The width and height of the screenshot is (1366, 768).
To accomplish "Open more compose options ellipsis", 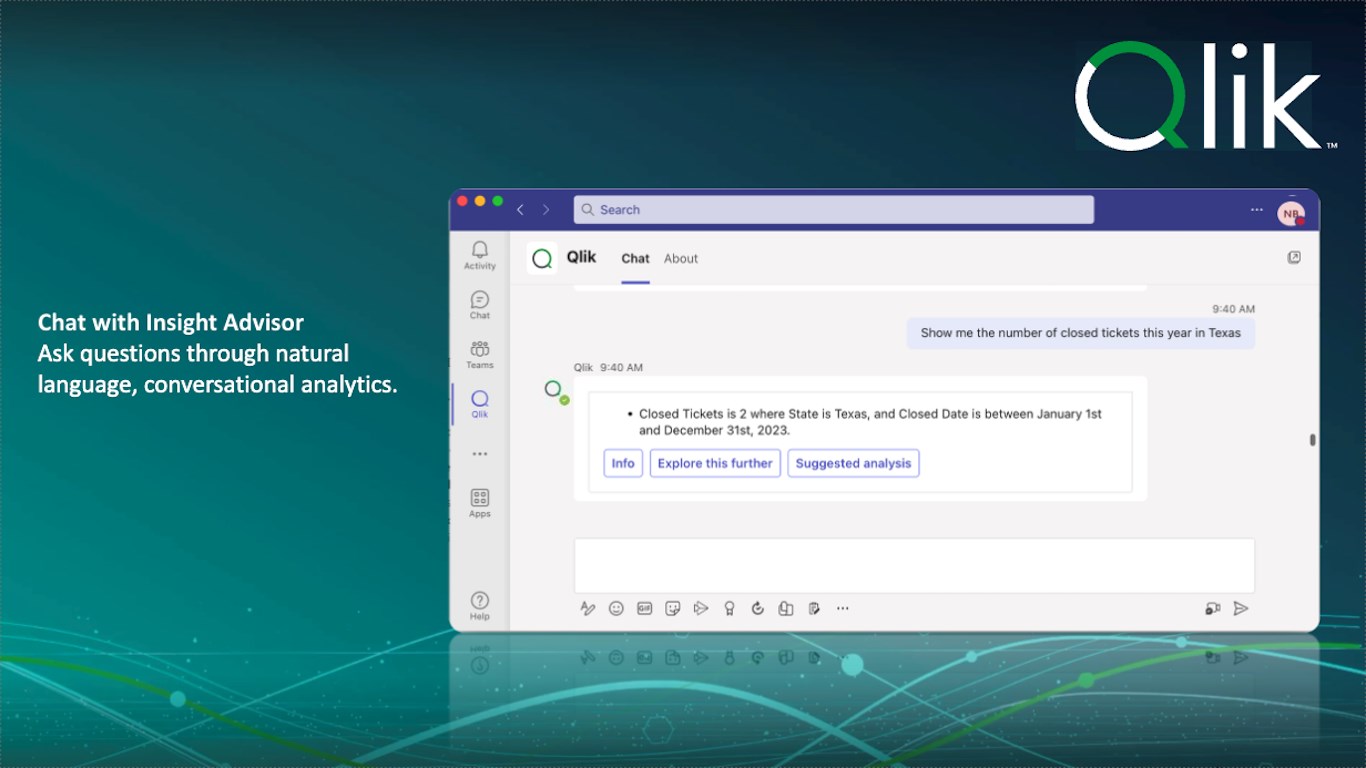I will point(843,608).
